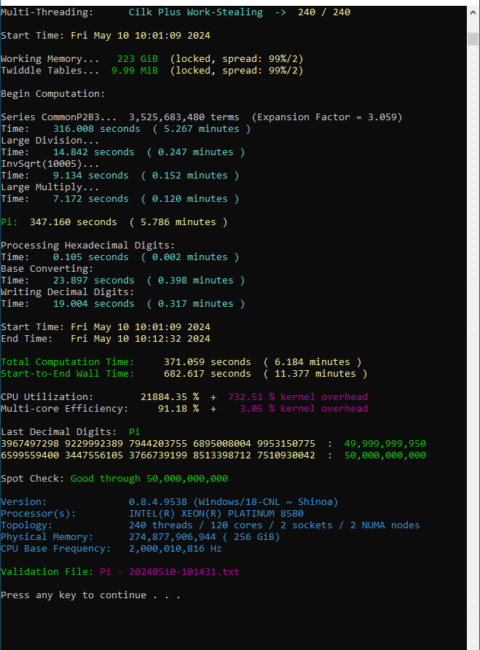Click validation file 'Pi - 20240510-101431.txt'
This screenshot has height=650, width=480.
pyautogui.click(x=169, y=572)
